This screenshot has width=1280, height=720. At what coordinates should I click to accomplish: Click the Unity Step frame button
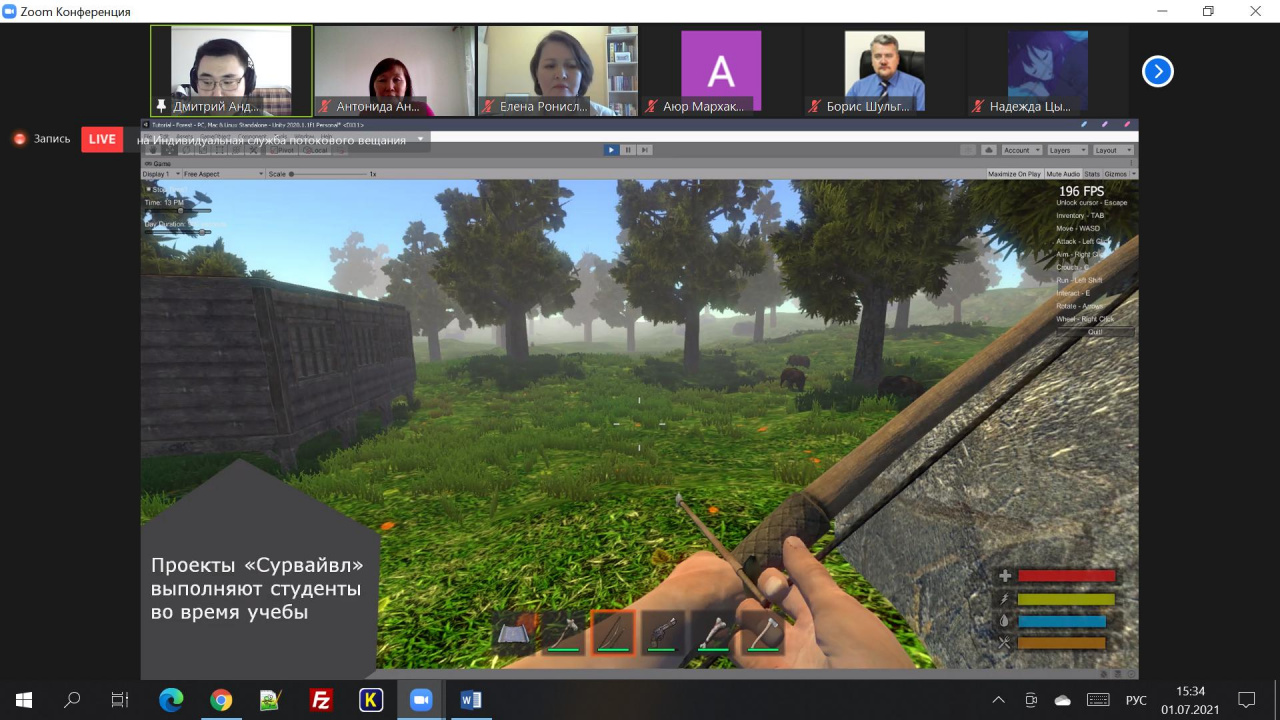[645, 150]
